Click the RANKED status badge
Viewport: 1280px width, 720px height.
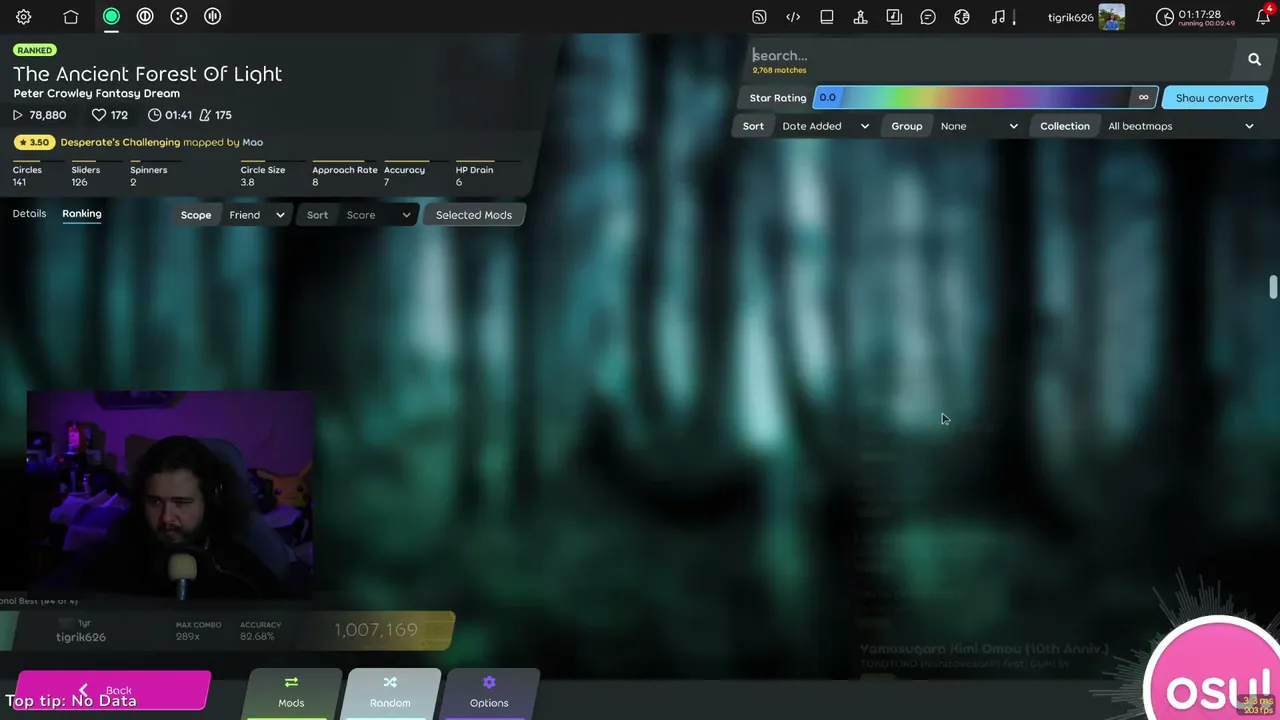click(35, 50)
